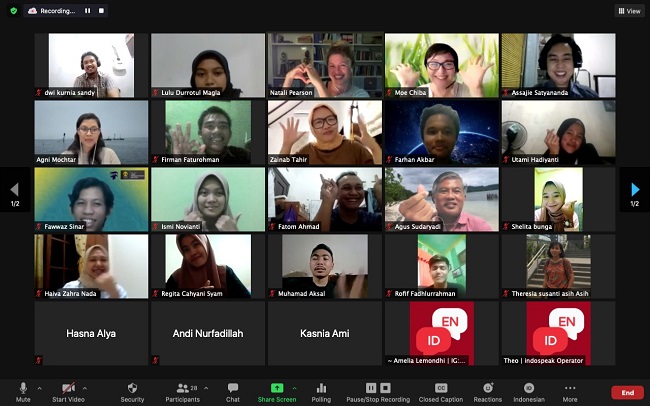The height and width of the screenshot is (406, 650).
Task: Expand Share Screen options arrow
Action: [294, 387]
